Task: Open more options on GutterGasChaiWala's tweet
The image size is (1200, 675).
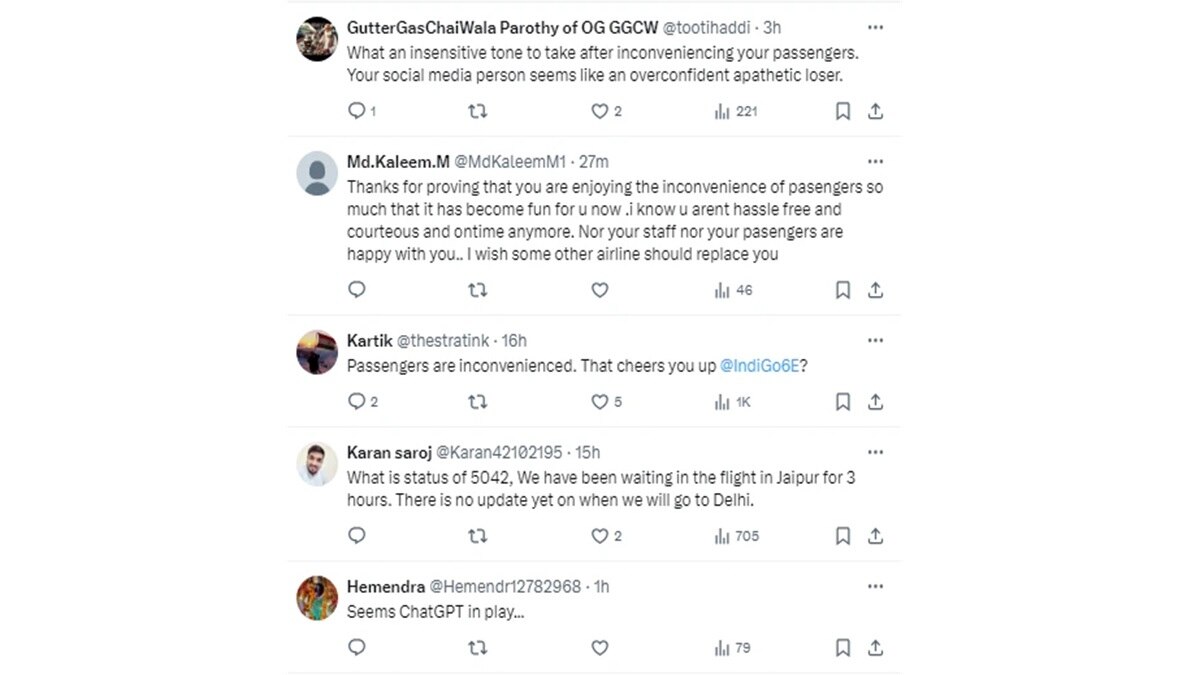Action: (875, 28)
